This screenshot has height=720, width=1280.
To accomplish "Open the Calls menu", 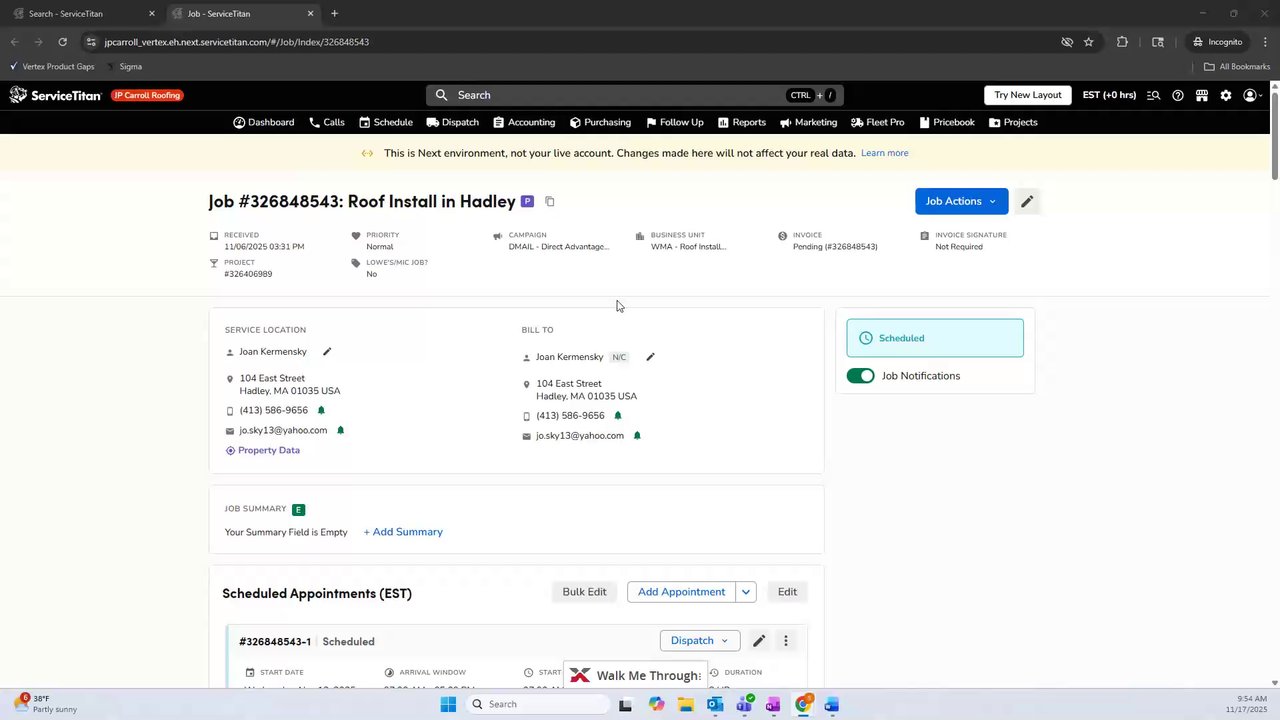I will [x=327, y=122].
